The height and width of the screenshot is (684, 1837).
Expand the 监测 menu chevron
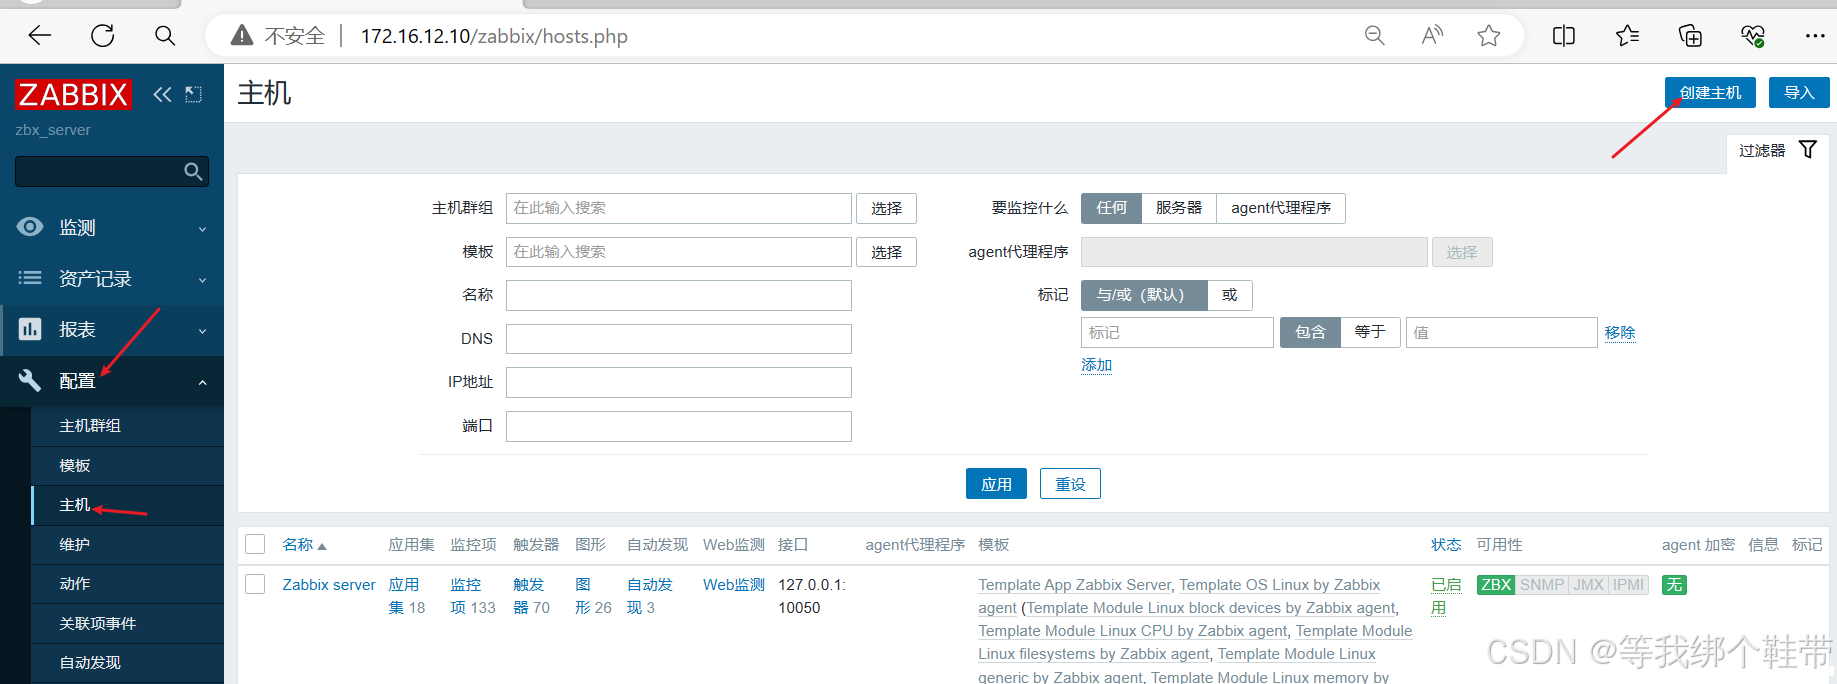[x=202, y=229]
